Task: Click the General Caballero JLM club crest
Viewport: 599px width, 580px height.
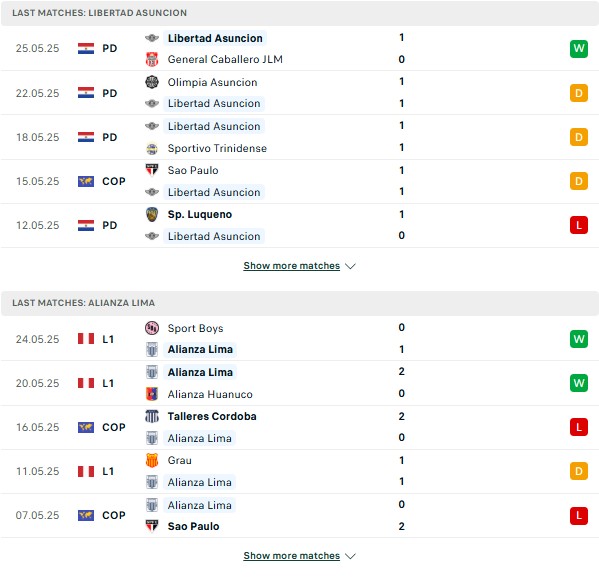Action: (x=152, y=60)
